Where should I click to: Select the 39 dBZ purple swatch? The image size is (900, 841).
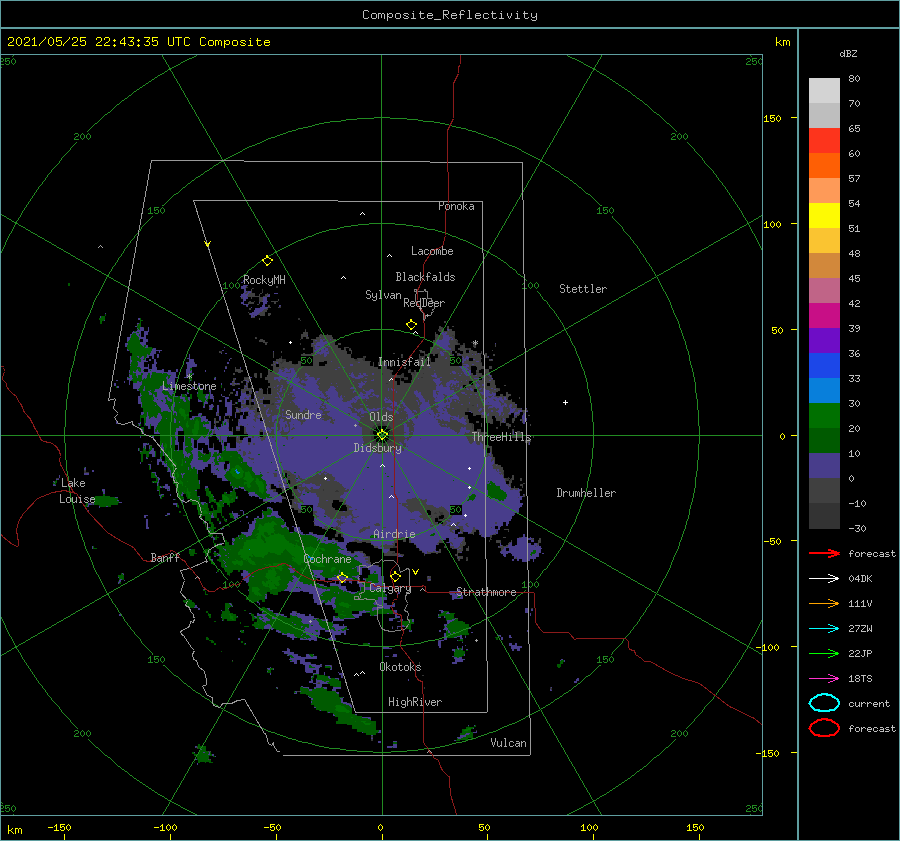pyautogui.click(x=824, y=340)
